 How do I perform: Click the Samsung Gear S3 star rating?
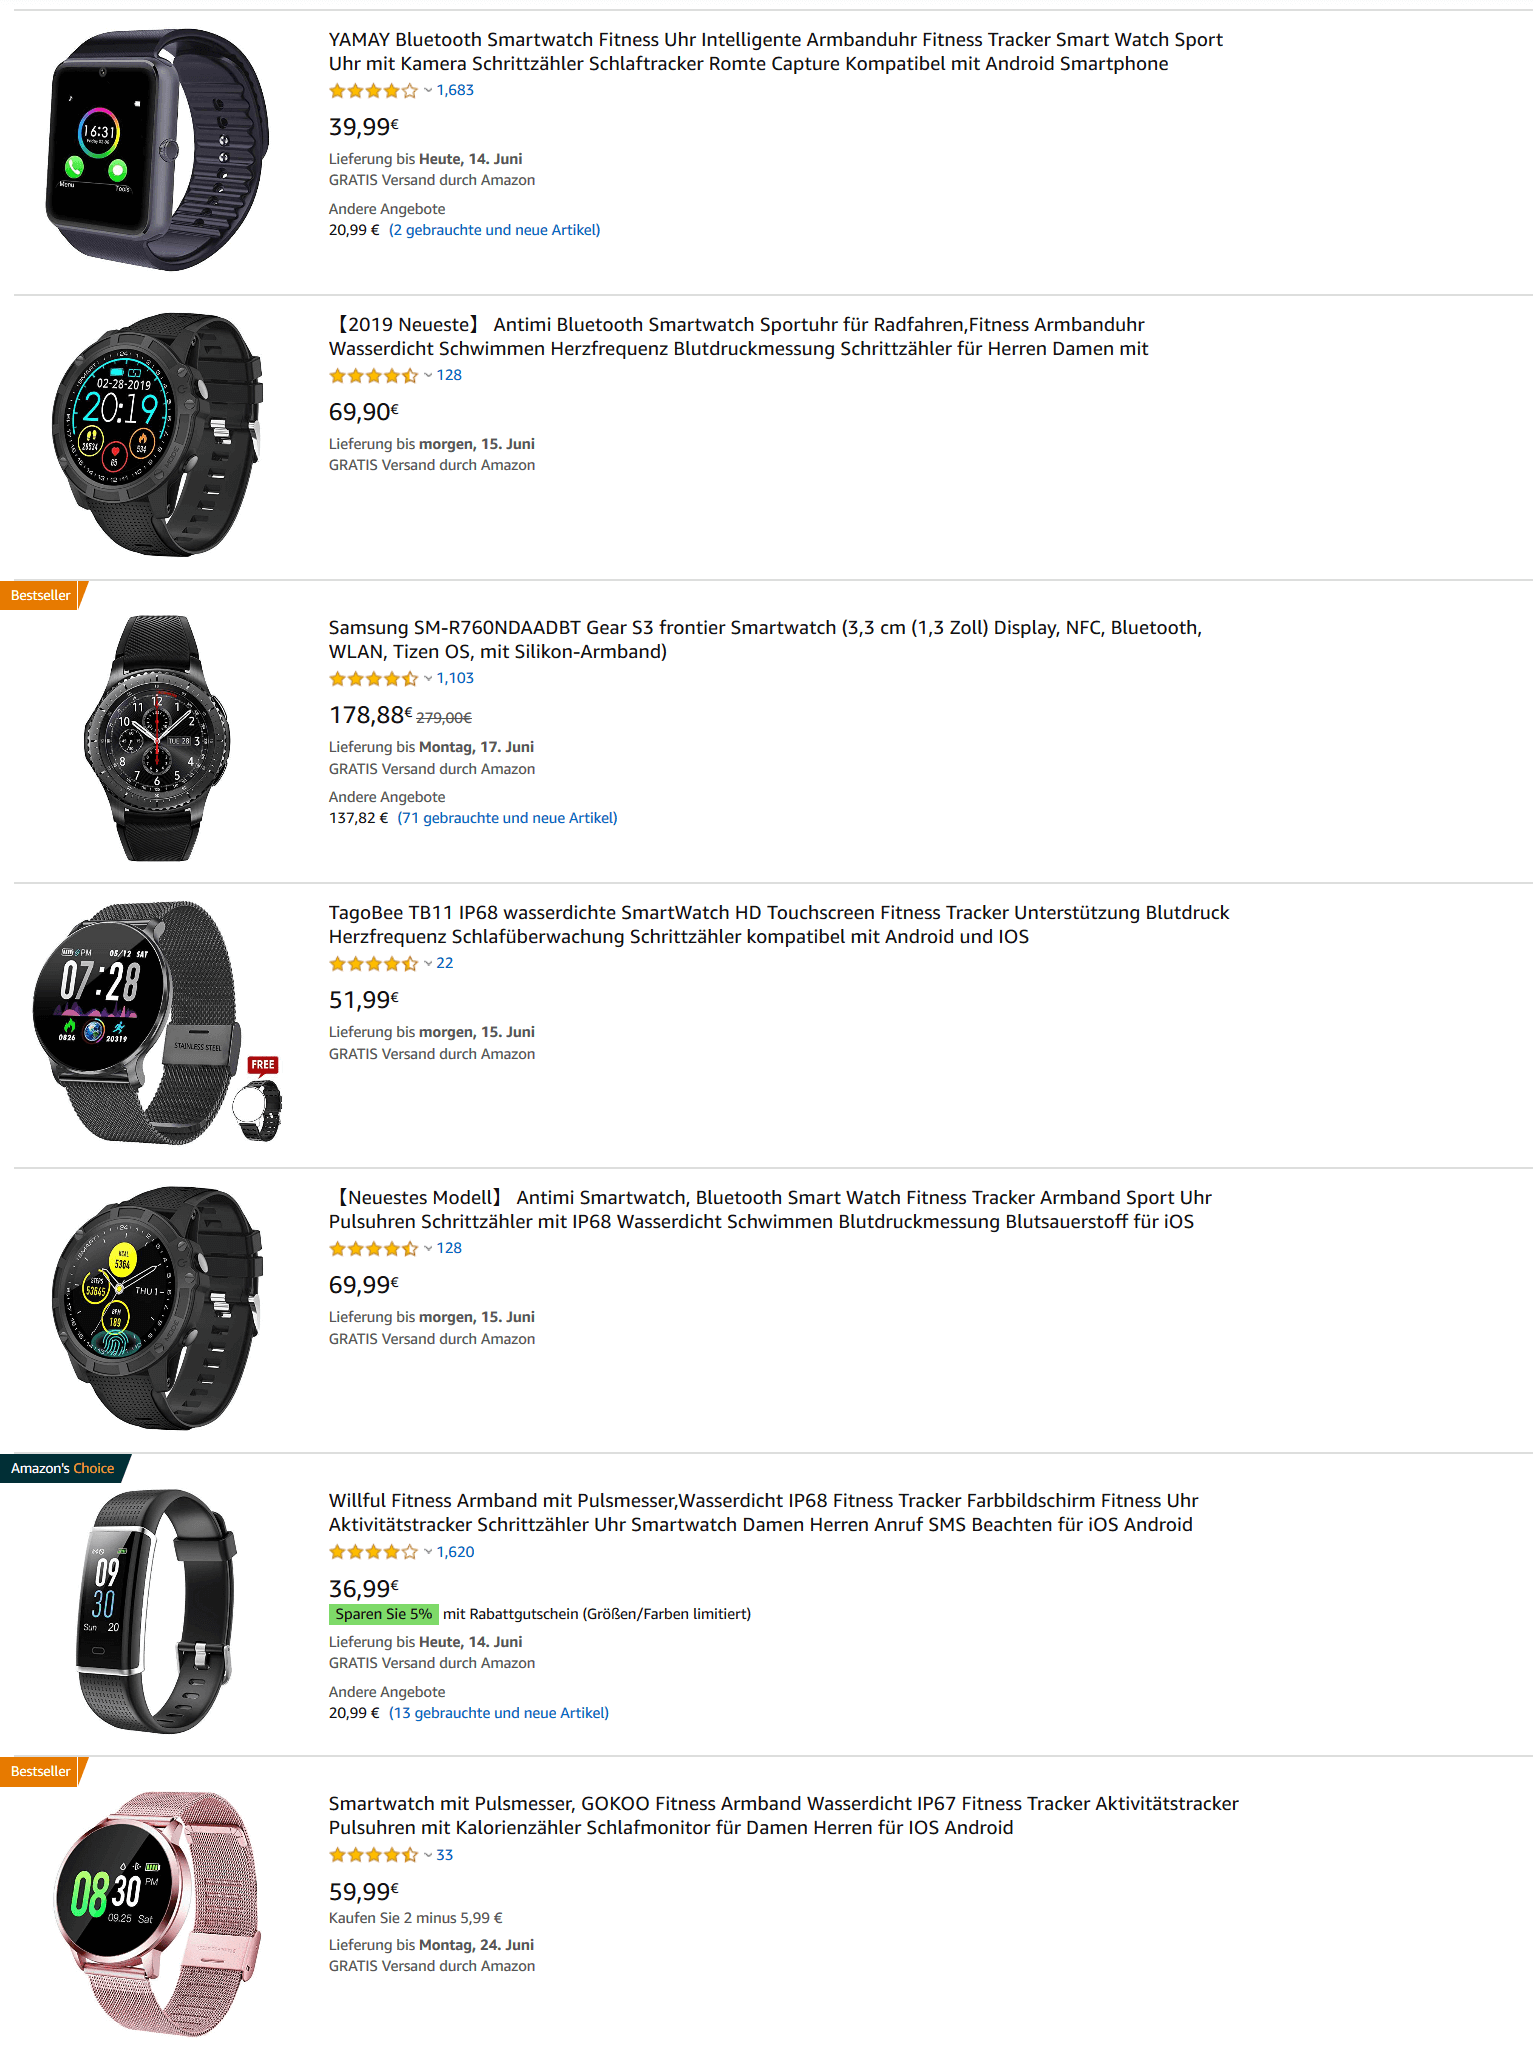coord(373,679)
